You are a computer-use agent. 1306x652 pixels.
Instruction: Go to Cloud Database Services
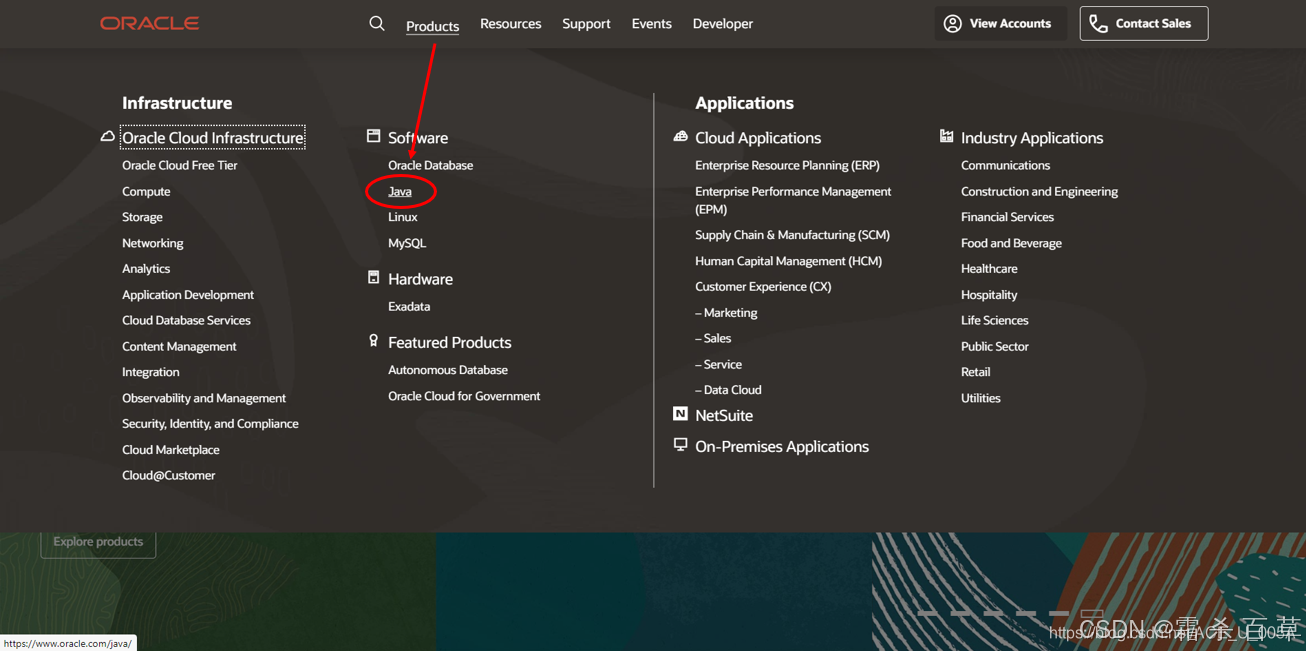coord(186,320)
